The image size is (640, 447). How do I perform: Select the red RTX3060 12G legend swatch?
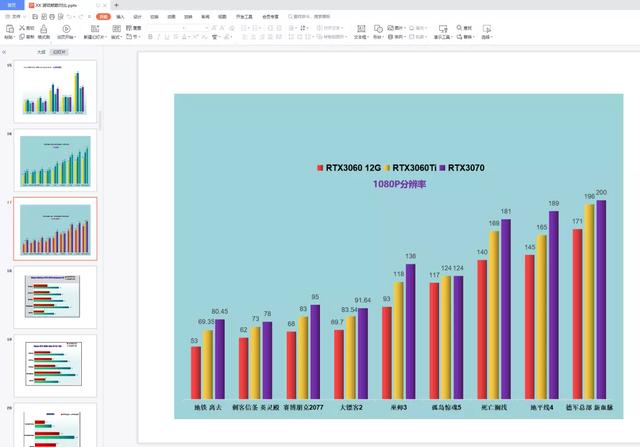[x=320, y=168]
